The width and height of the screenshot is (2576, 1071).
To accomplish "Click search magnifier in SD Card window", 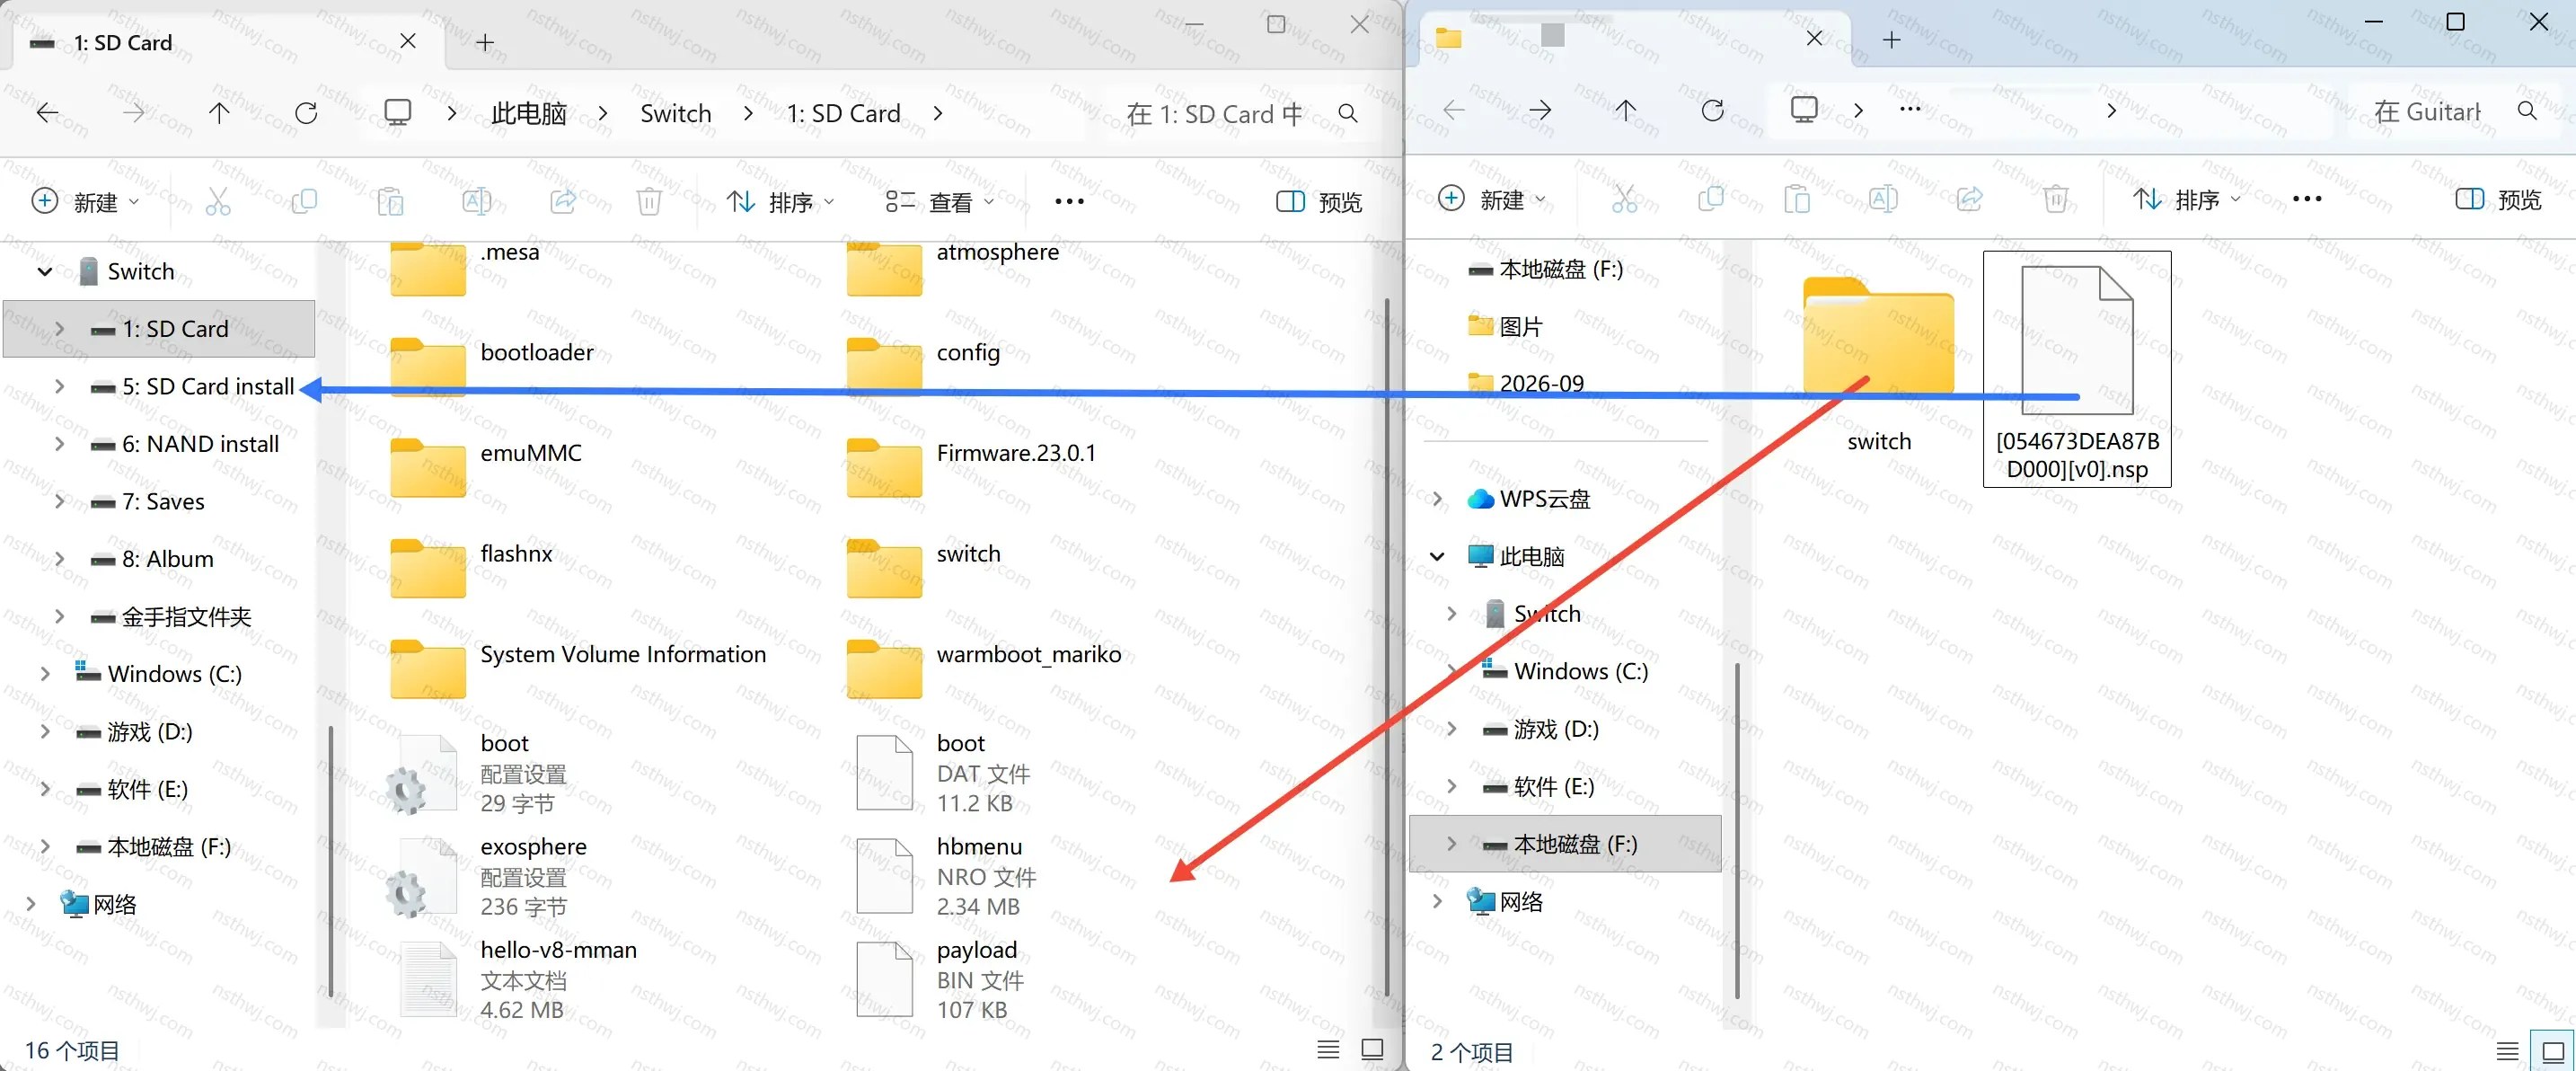I will click(1348, 114).
